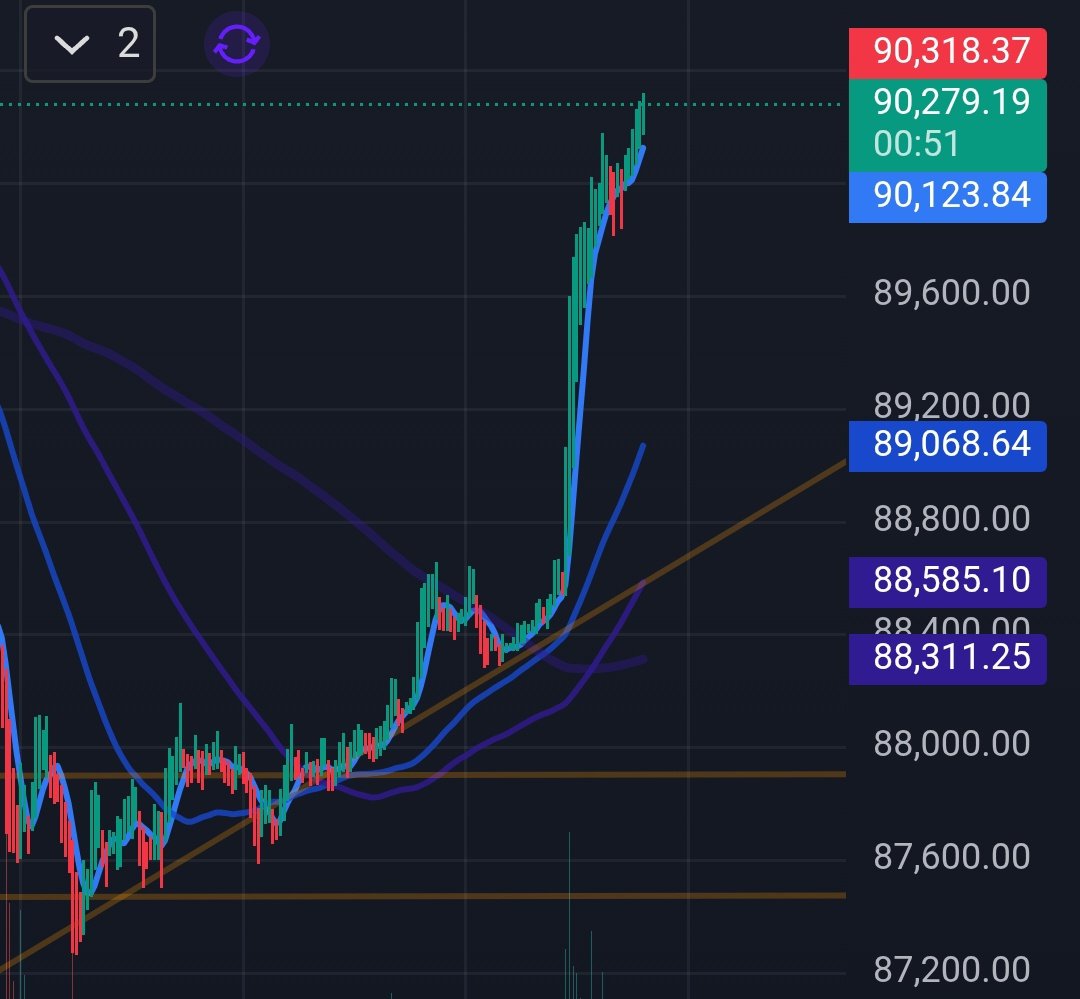
Task: Tap the green countdown price label 90,279.19
Action: pyautogui.click(x=946, y=103)
